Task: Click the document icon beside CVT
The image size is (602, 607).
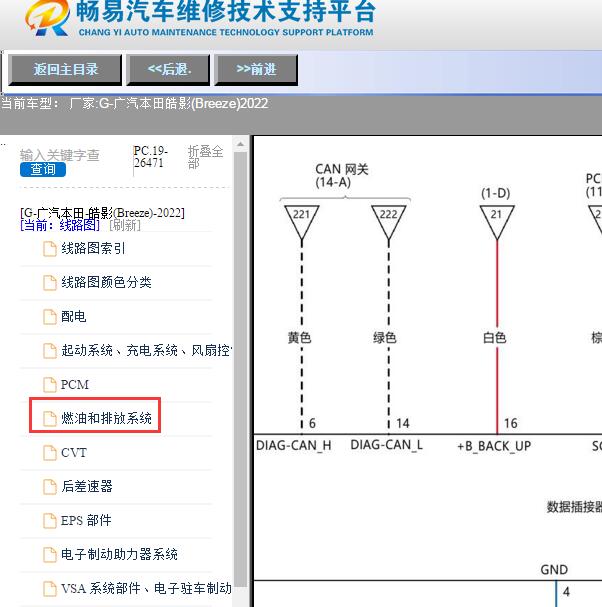Action: [50, 453]
